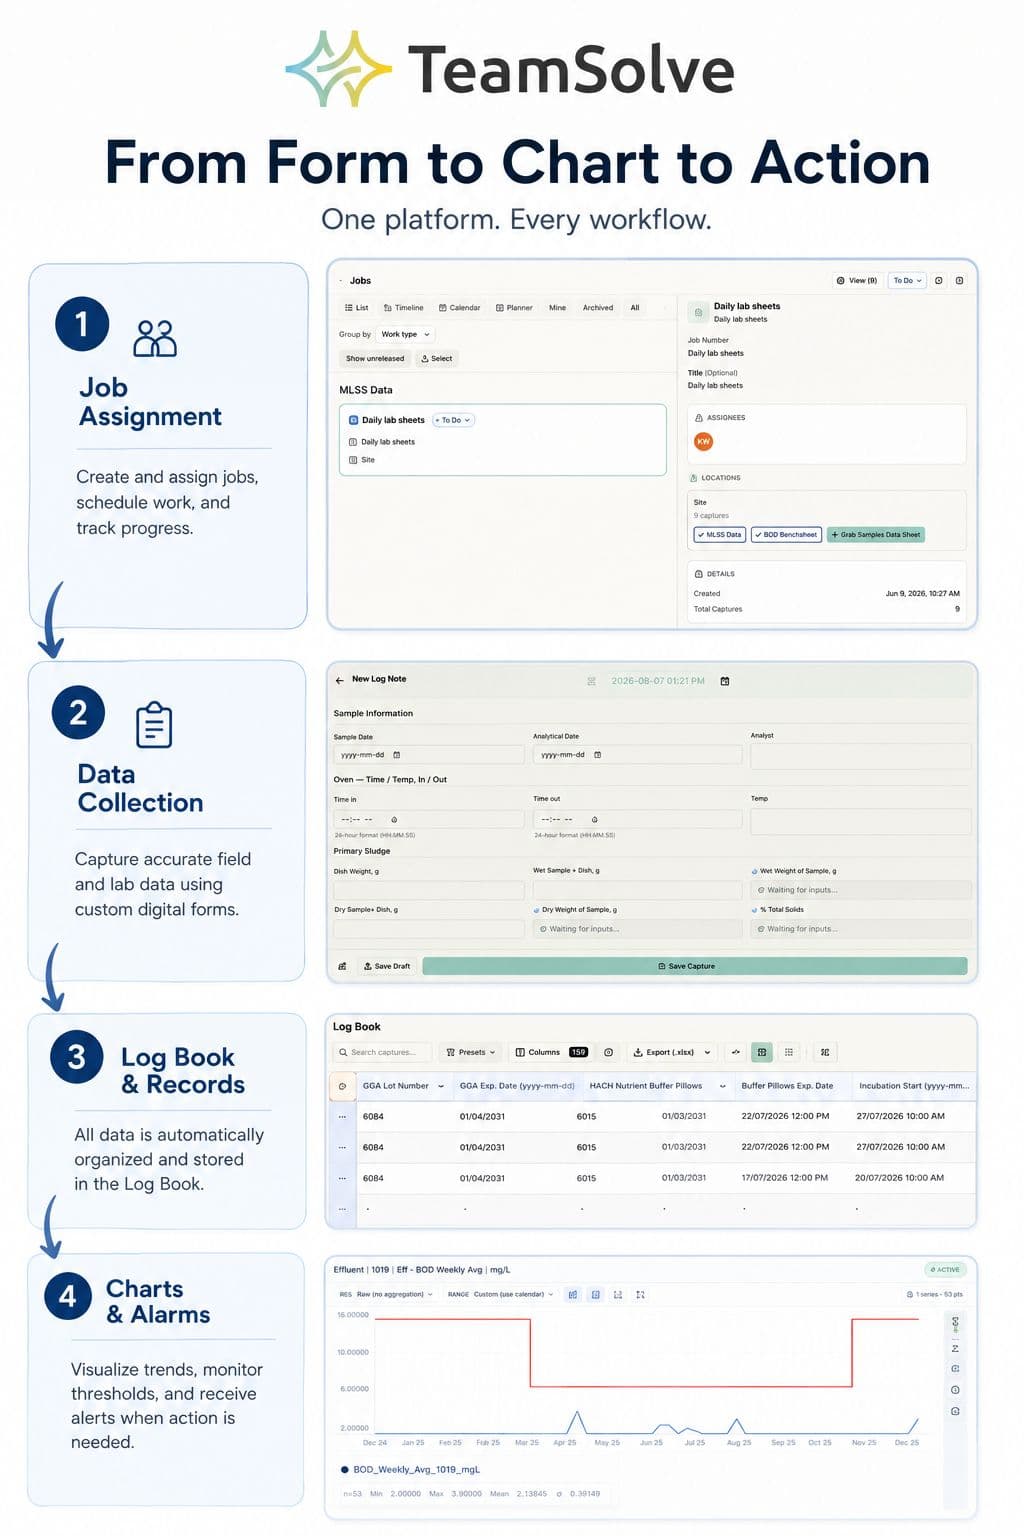Open the Time in clock picker icon

394,819
